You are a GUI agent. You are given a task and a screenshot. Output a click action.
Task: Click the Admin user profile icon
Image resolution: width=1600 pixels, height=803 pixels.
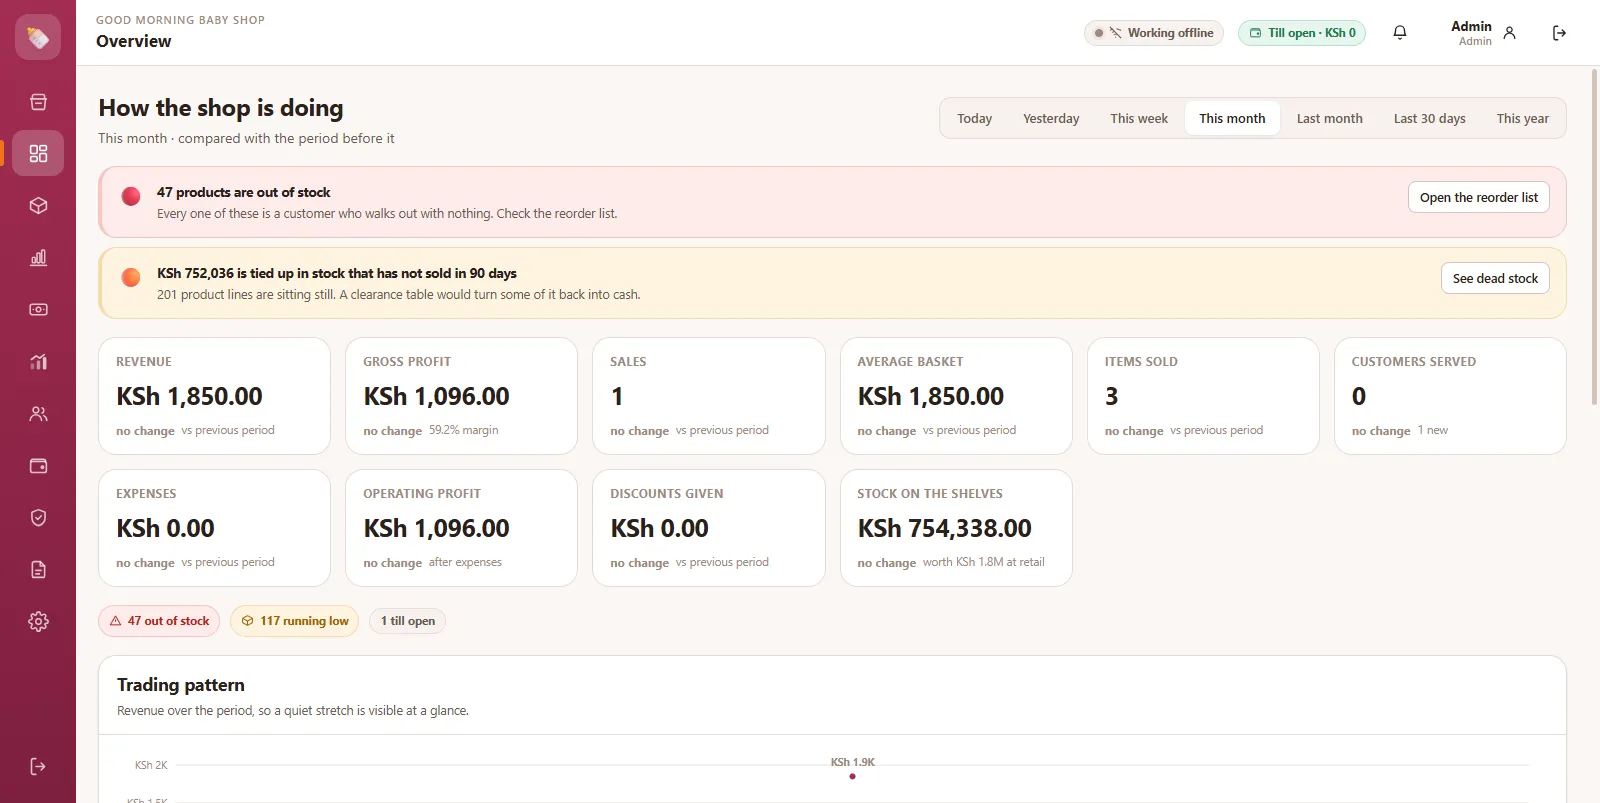coord(1509,33)
